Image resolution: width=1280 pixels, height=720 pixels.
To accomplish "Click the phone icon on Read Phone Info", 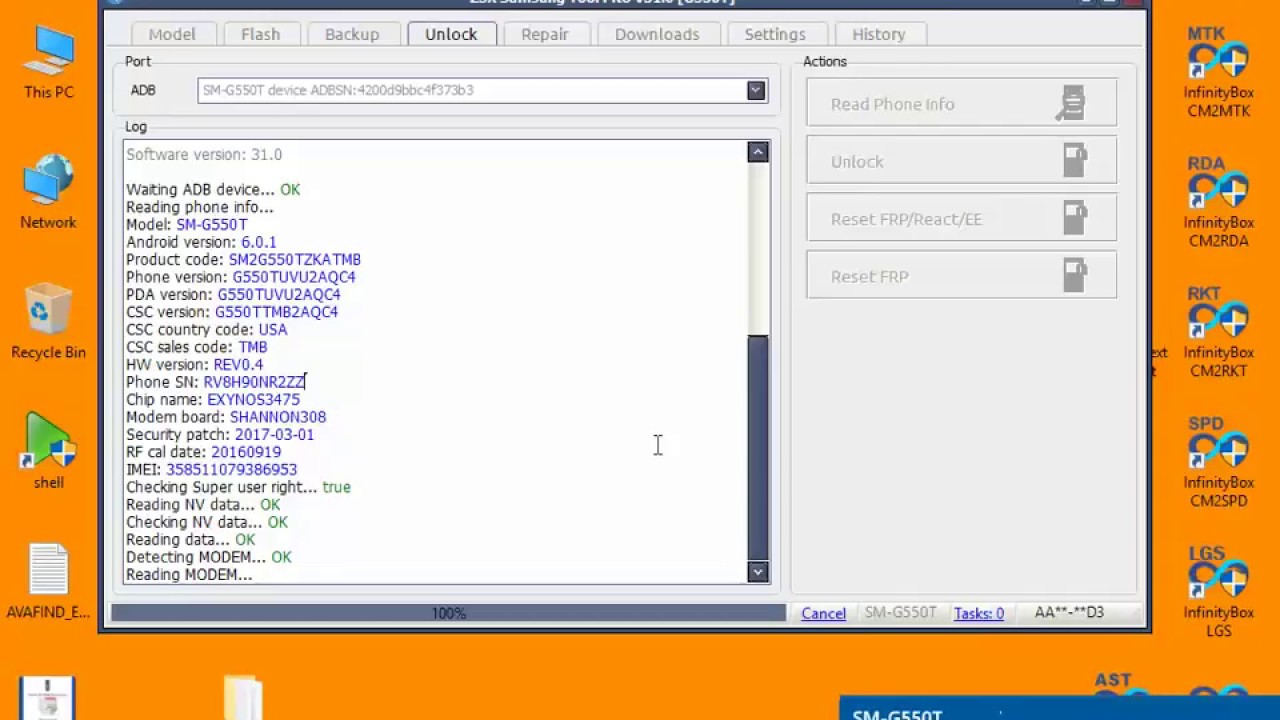I will click(1071, 104).
